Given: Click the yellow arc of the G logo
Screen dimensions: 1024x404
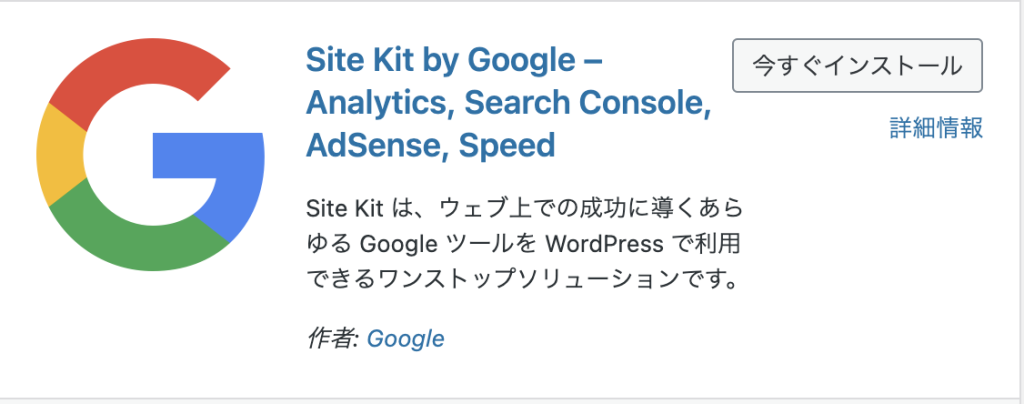Looking at the screenshot, I should (x=60, y=154).
